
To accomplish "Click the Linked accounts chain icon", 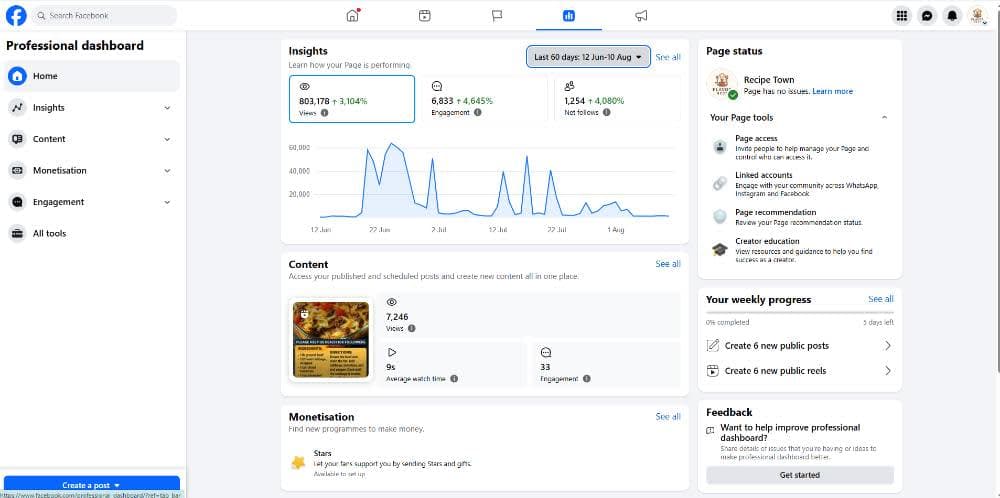I will pyautogui.click(x=720, y=184).
